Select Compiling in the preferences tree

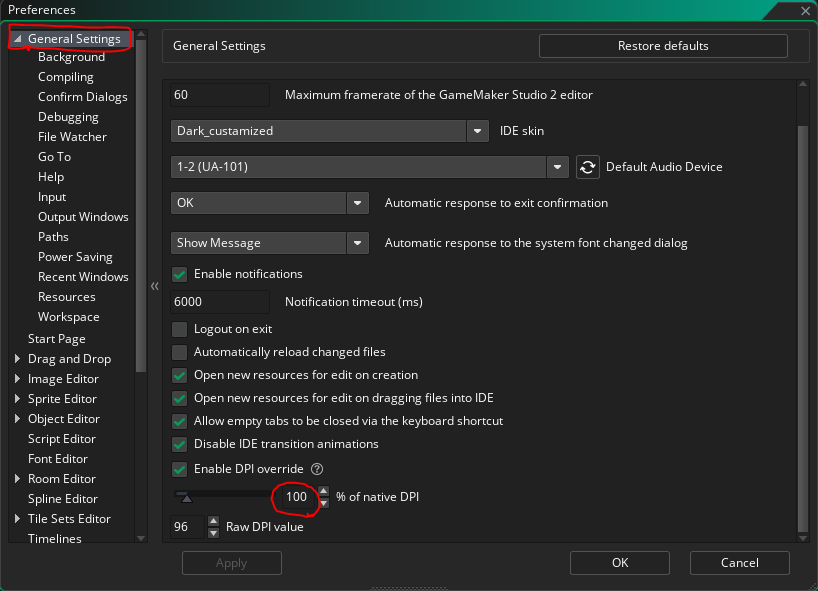66,77
